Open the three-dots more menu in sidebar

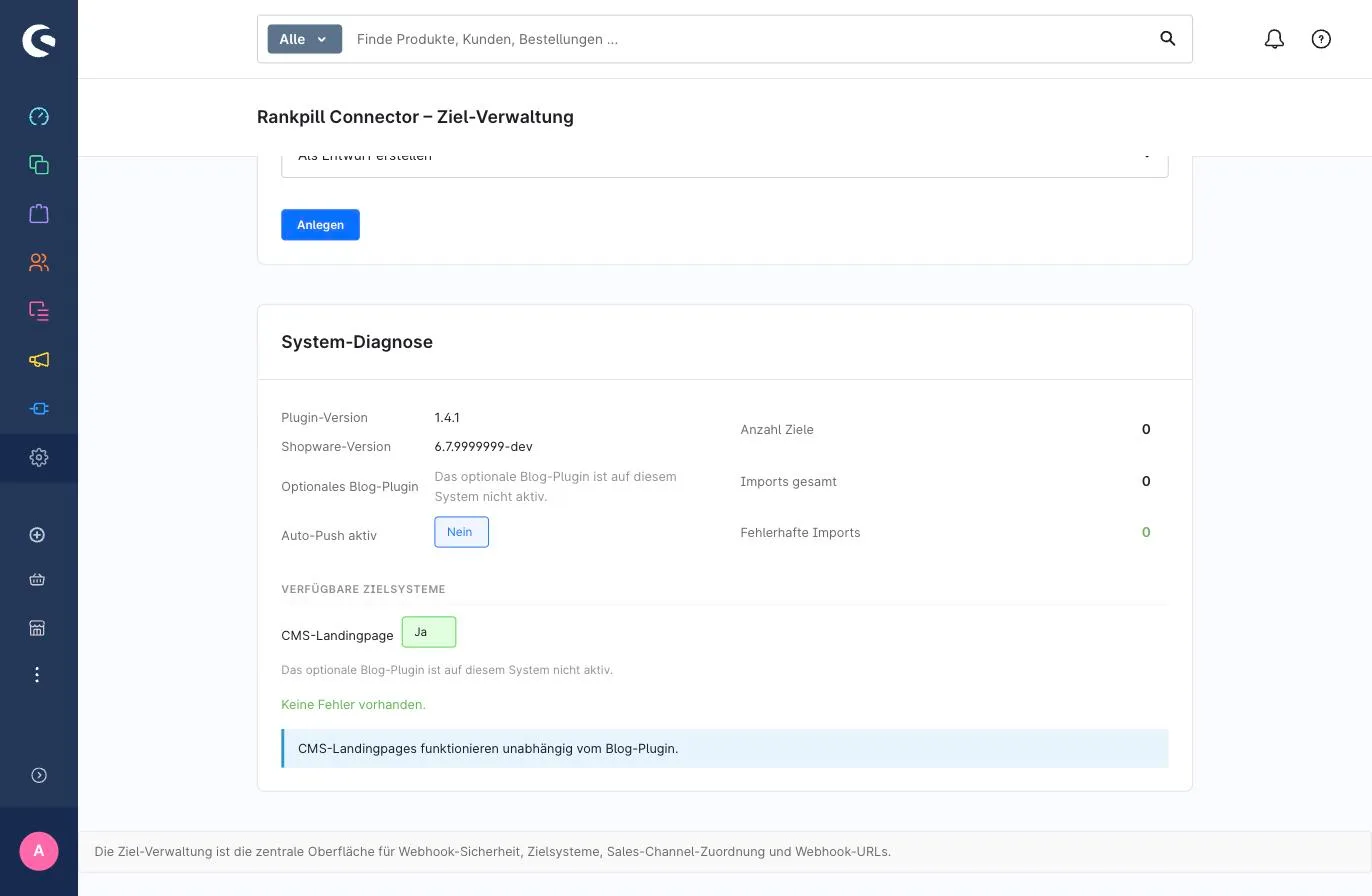pyautogui.click(x=37, y=675)
